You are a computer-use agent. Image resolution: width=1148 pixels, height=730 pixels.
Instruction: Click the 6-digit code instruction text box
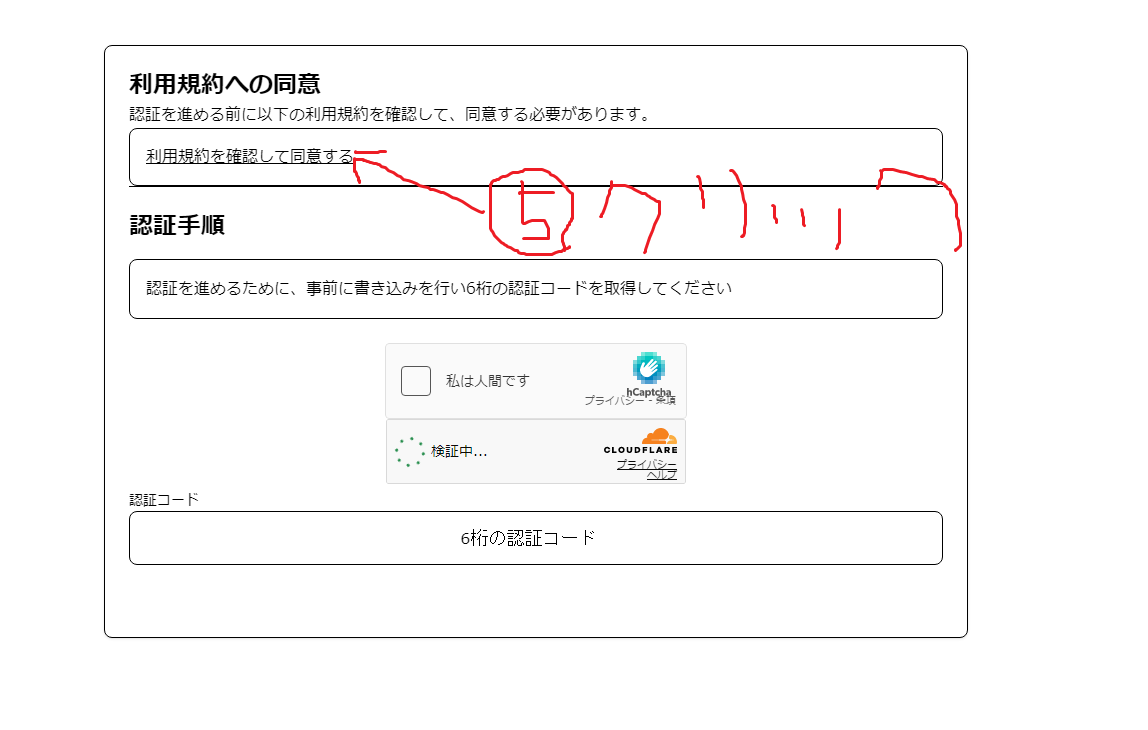(x=535, y=289)
